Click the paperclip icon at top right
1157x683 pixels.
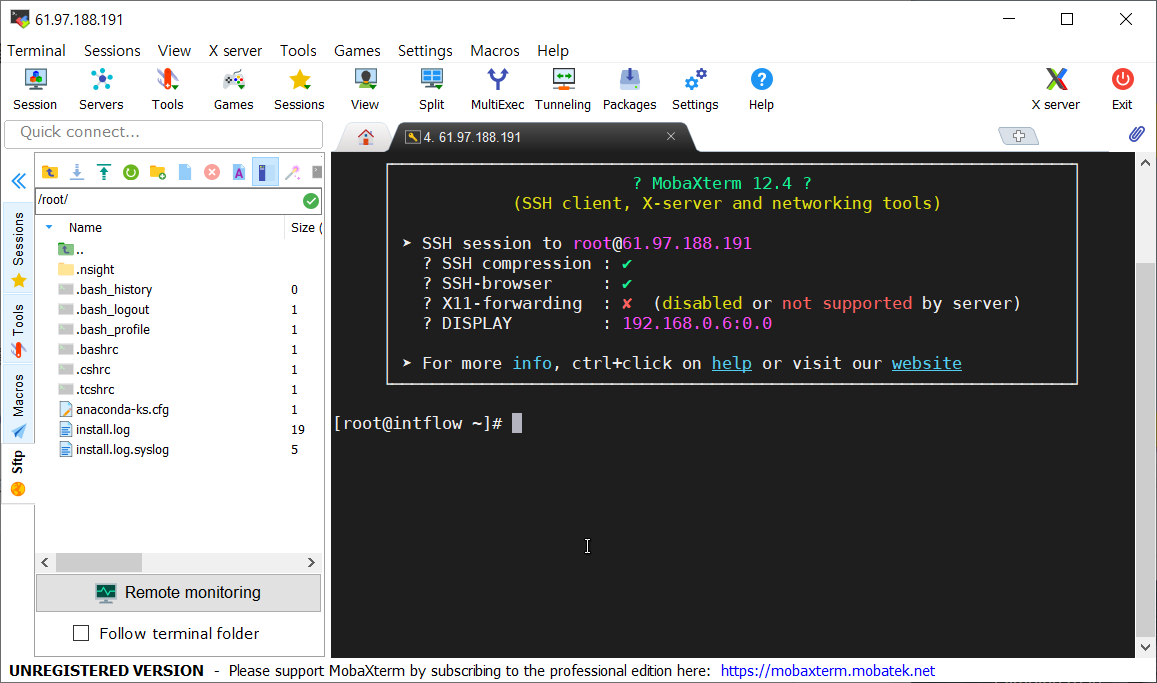1136,134
